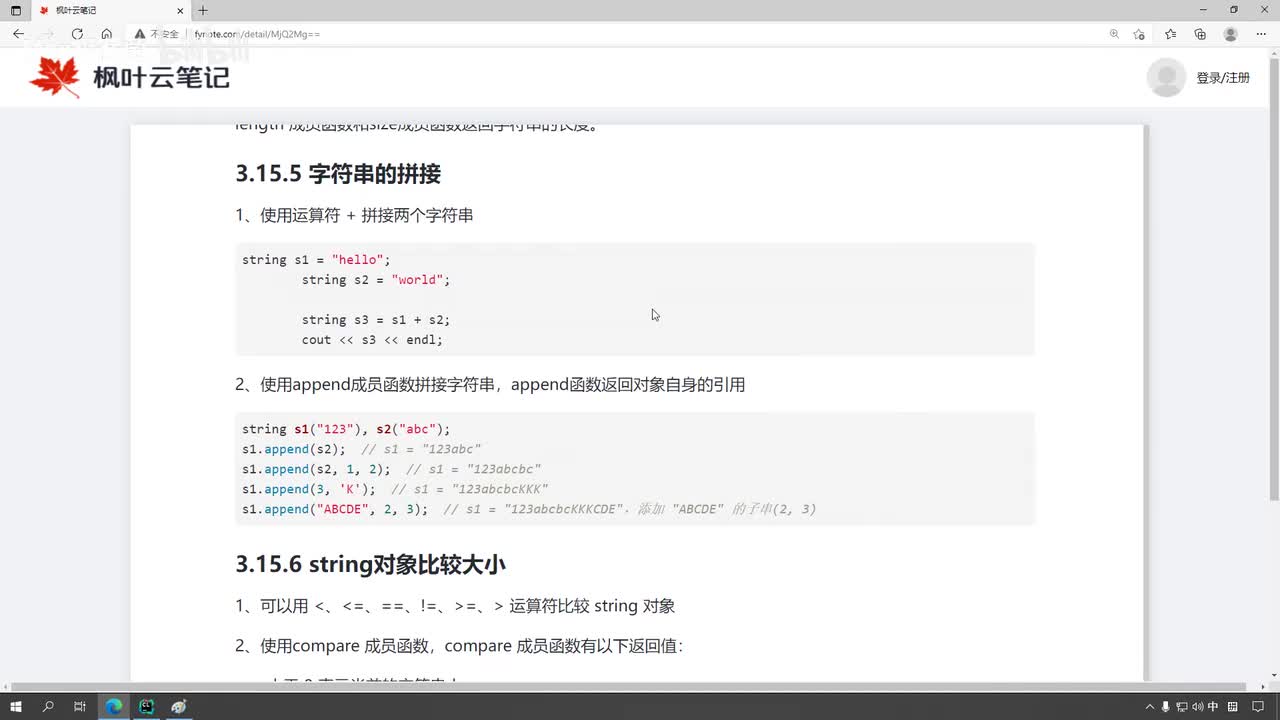Click the text 使用运算符 + 拼接两个字符串
Image resolution: width=1280 pixels, height=720 pixels.
pos(367,215)
